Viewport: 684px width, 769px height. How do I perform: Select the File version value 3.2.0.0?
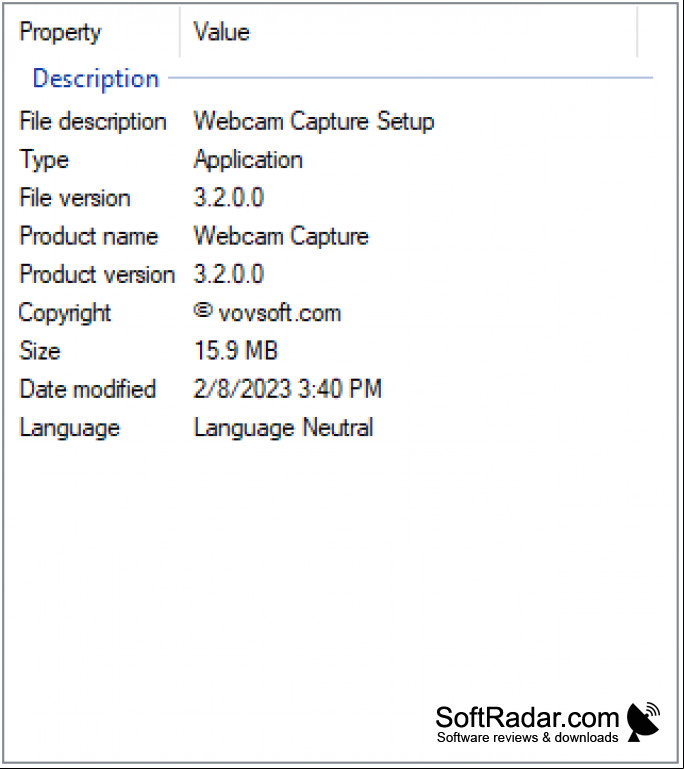coord(228,198)
